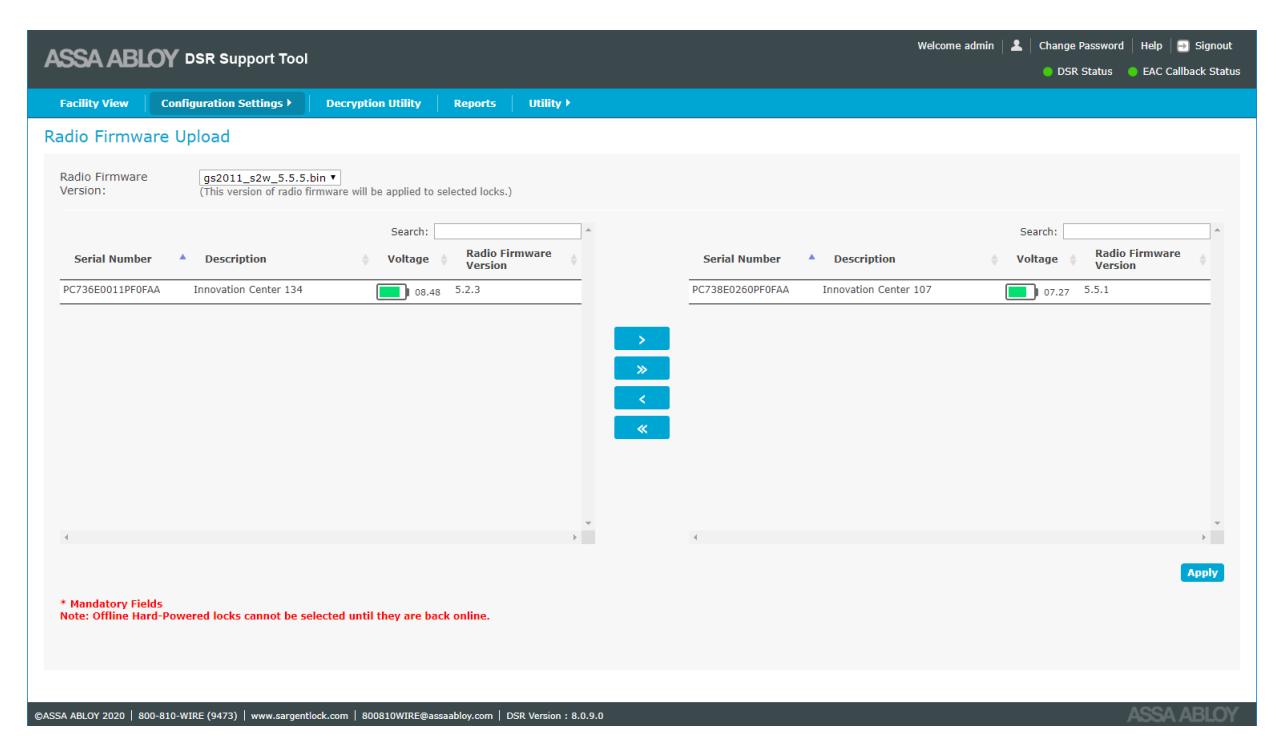
Task: Click battery icon for Innovation Center 107
Action: (1024, 292)
